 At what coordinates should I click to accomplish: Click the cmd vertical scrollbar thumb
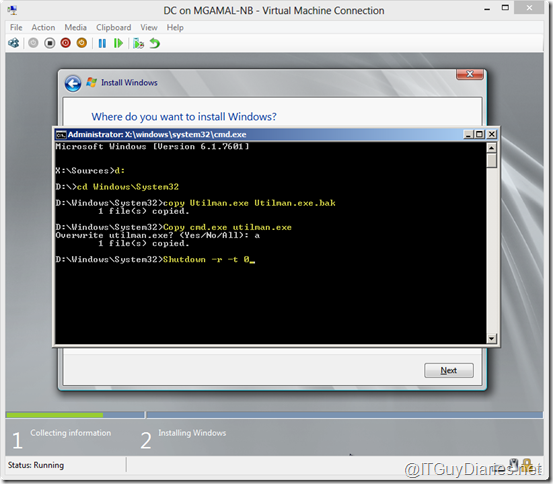[x=492, y=161]
